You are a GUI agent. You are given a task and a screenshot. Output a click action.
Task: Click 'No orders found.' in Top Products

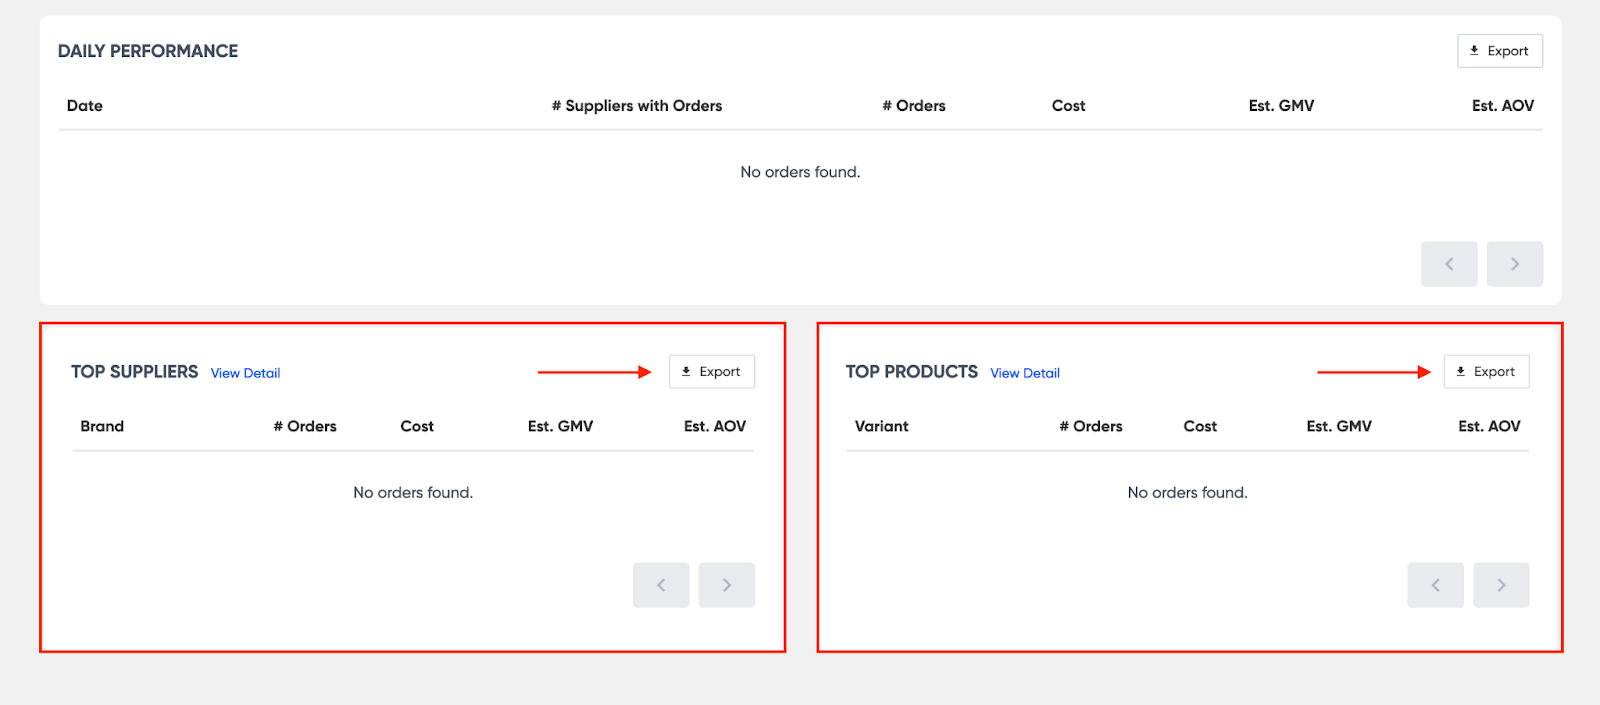(x=1187, y=493)
